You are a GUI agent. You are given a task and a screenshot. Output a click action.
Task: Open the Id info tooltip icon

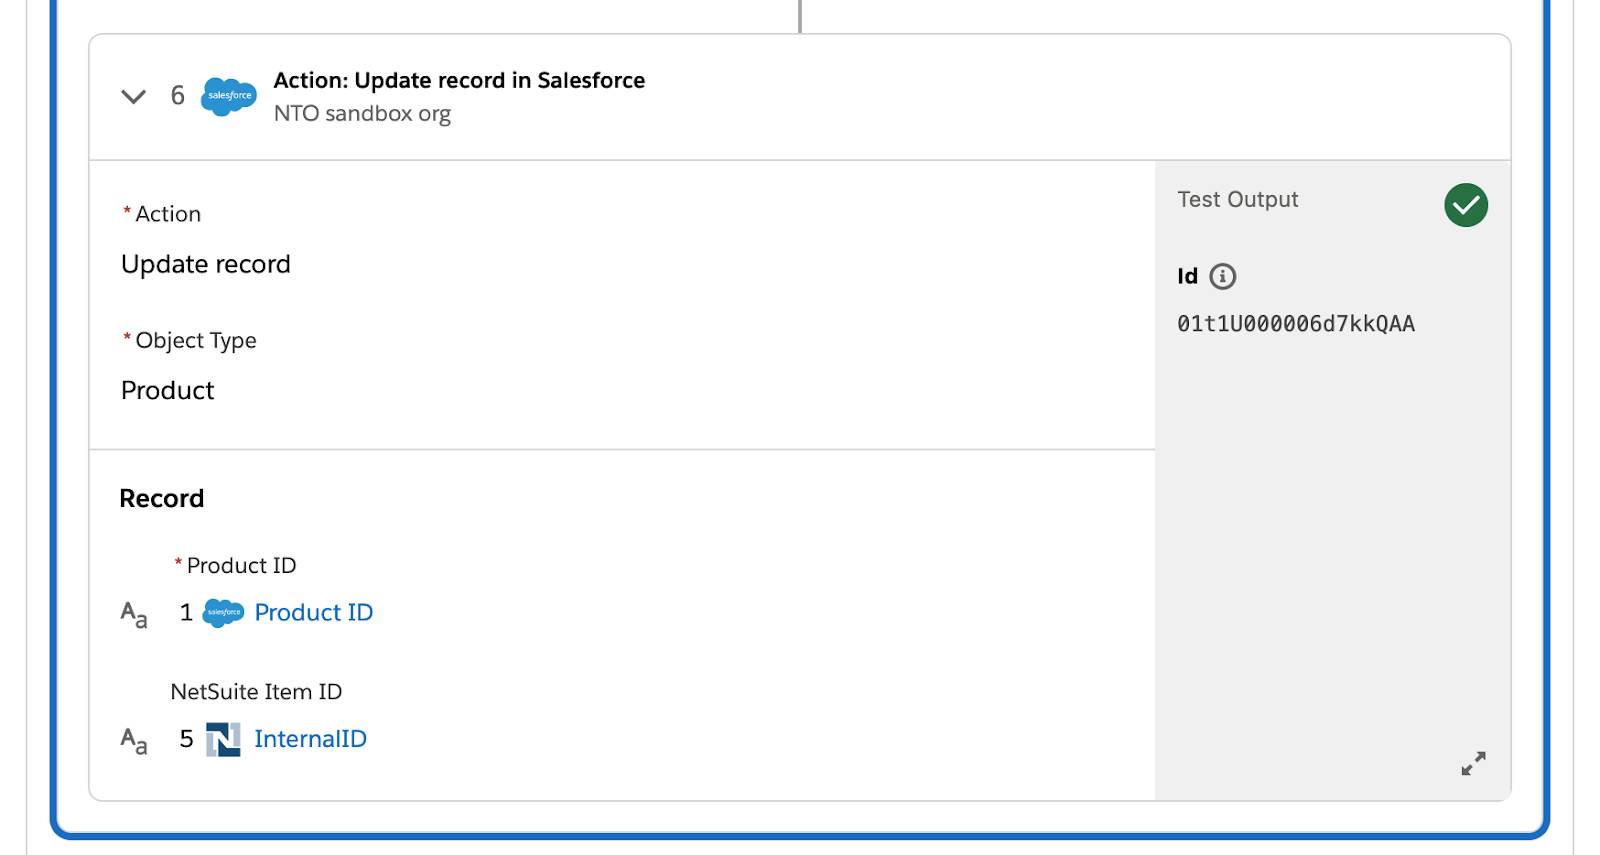click(1223, 276)
